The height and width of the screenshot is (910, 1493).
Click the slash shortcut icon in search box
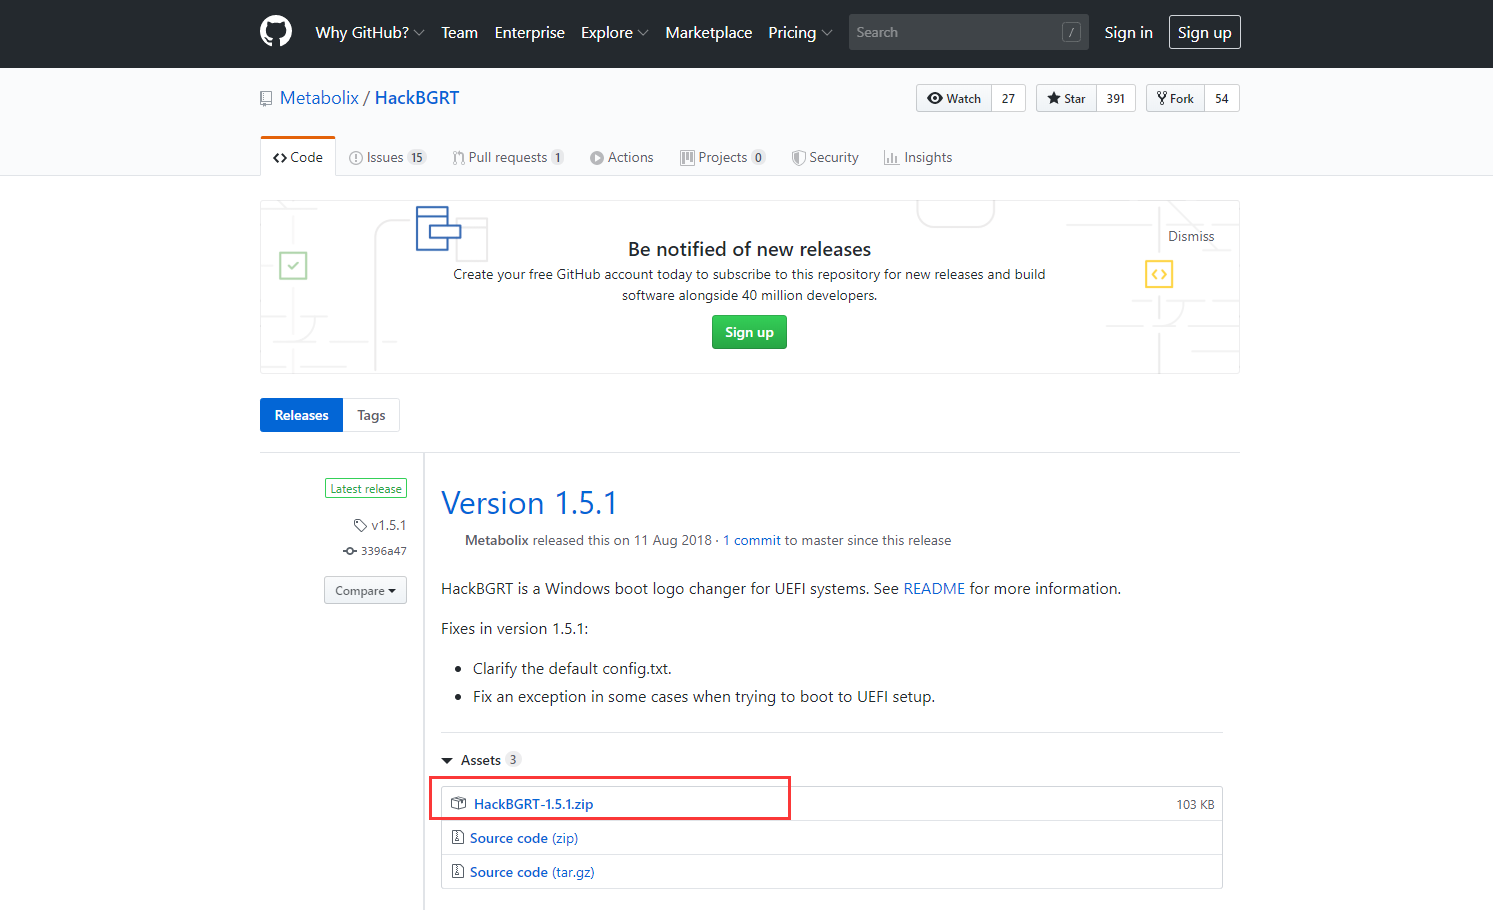1071,32
